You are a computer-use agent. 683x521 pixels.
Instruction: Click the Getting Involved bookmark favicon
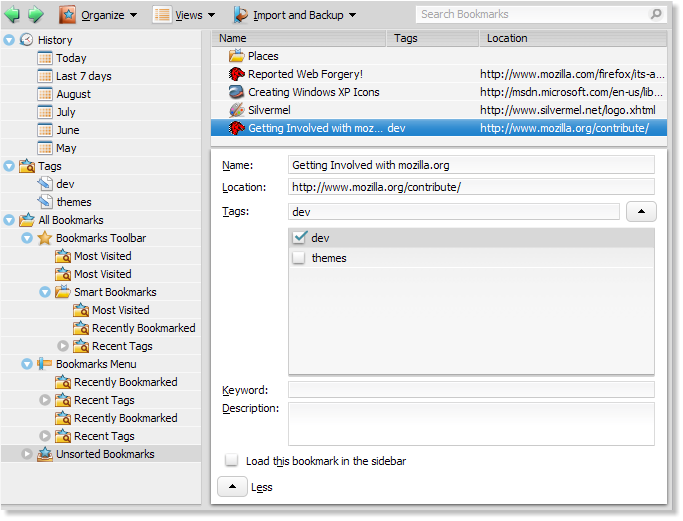coord(237,128)
